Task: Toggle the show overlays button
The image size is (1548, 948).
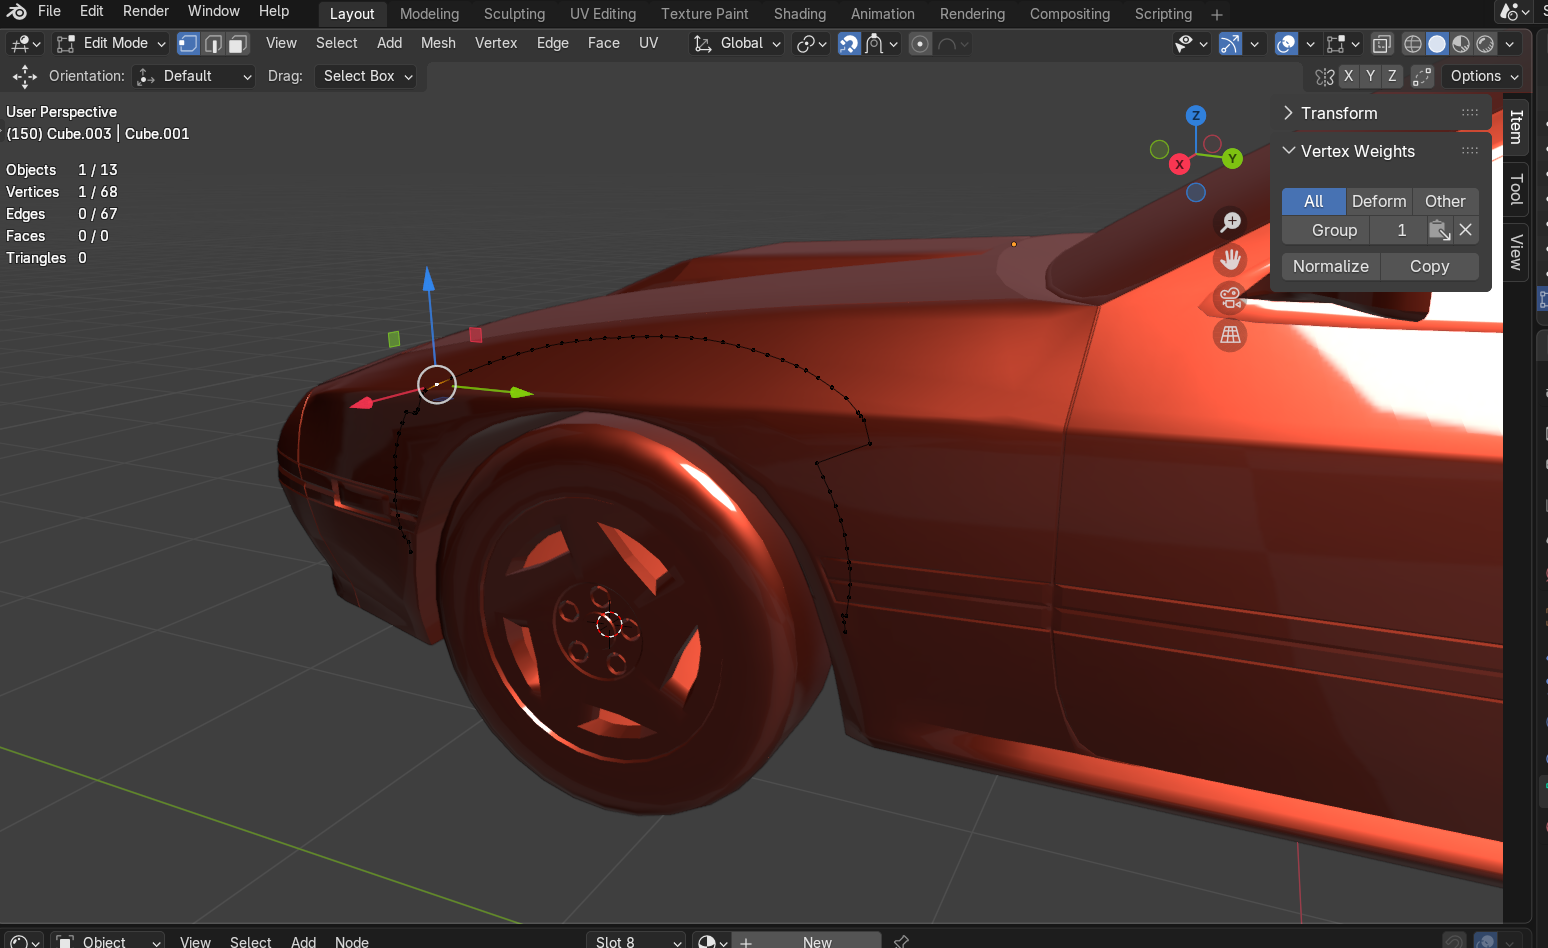Action: click(1286, 44)
